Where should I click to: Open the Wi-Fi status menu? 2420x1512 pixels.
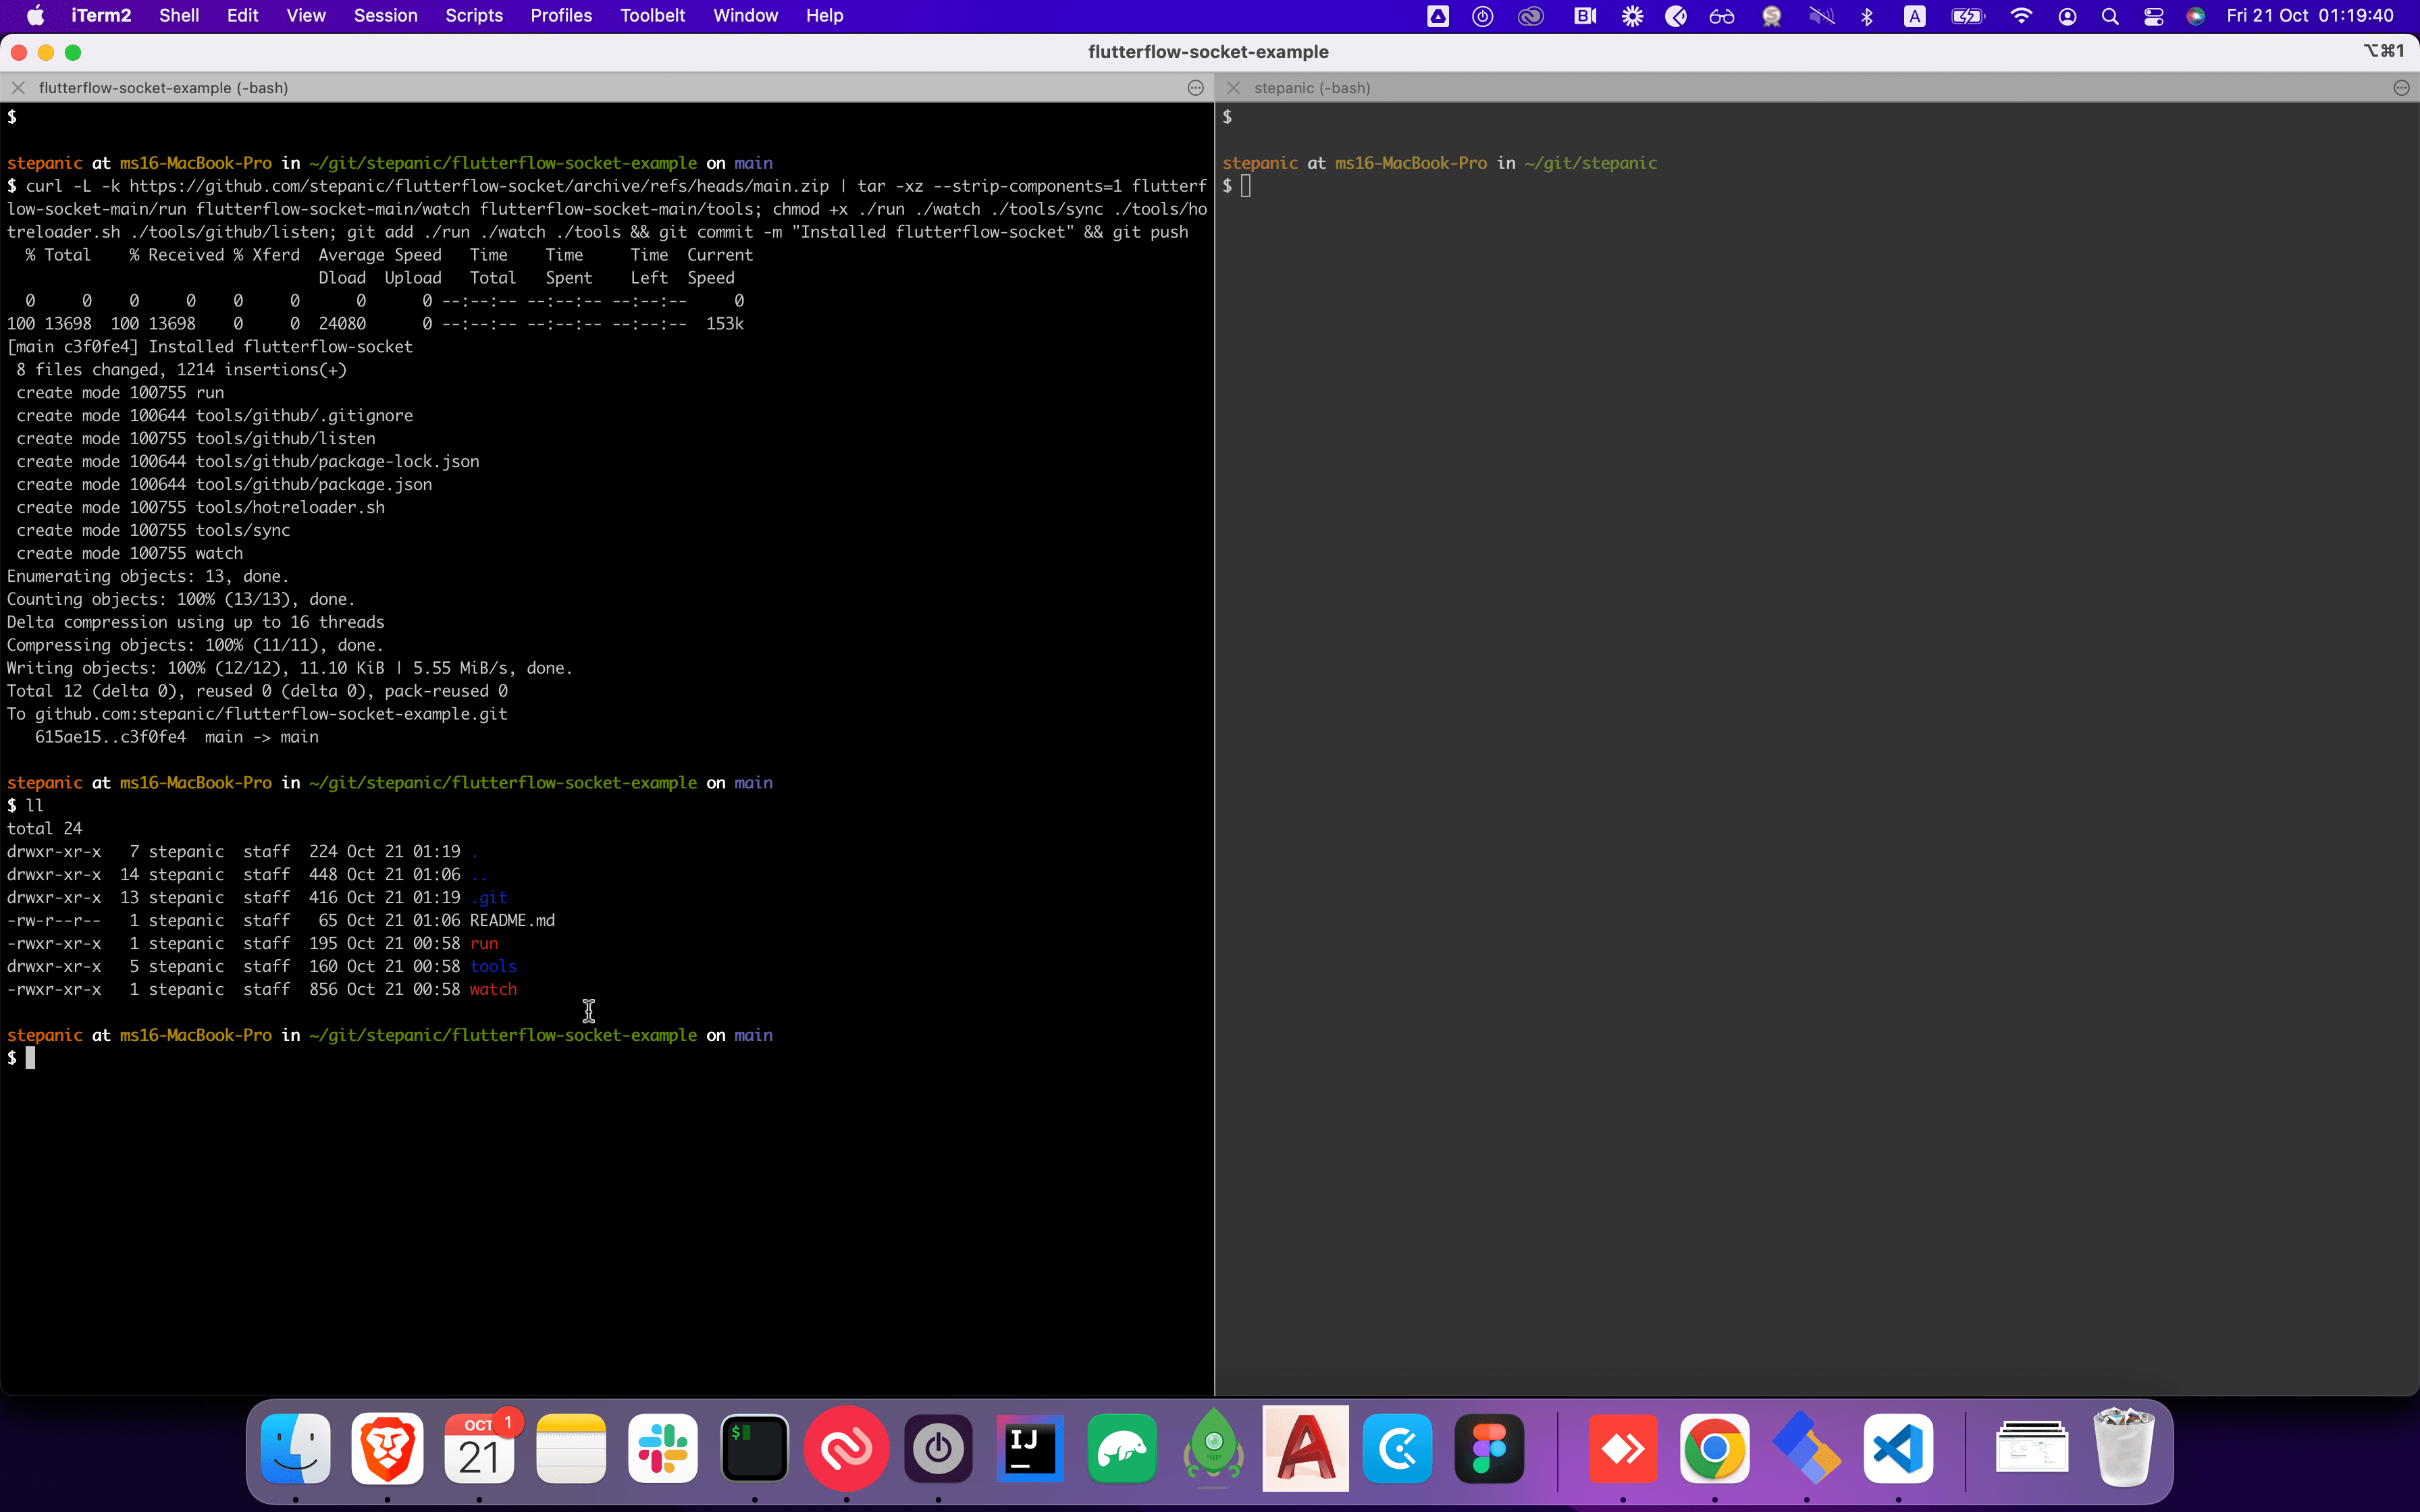tap(2021, 16)
